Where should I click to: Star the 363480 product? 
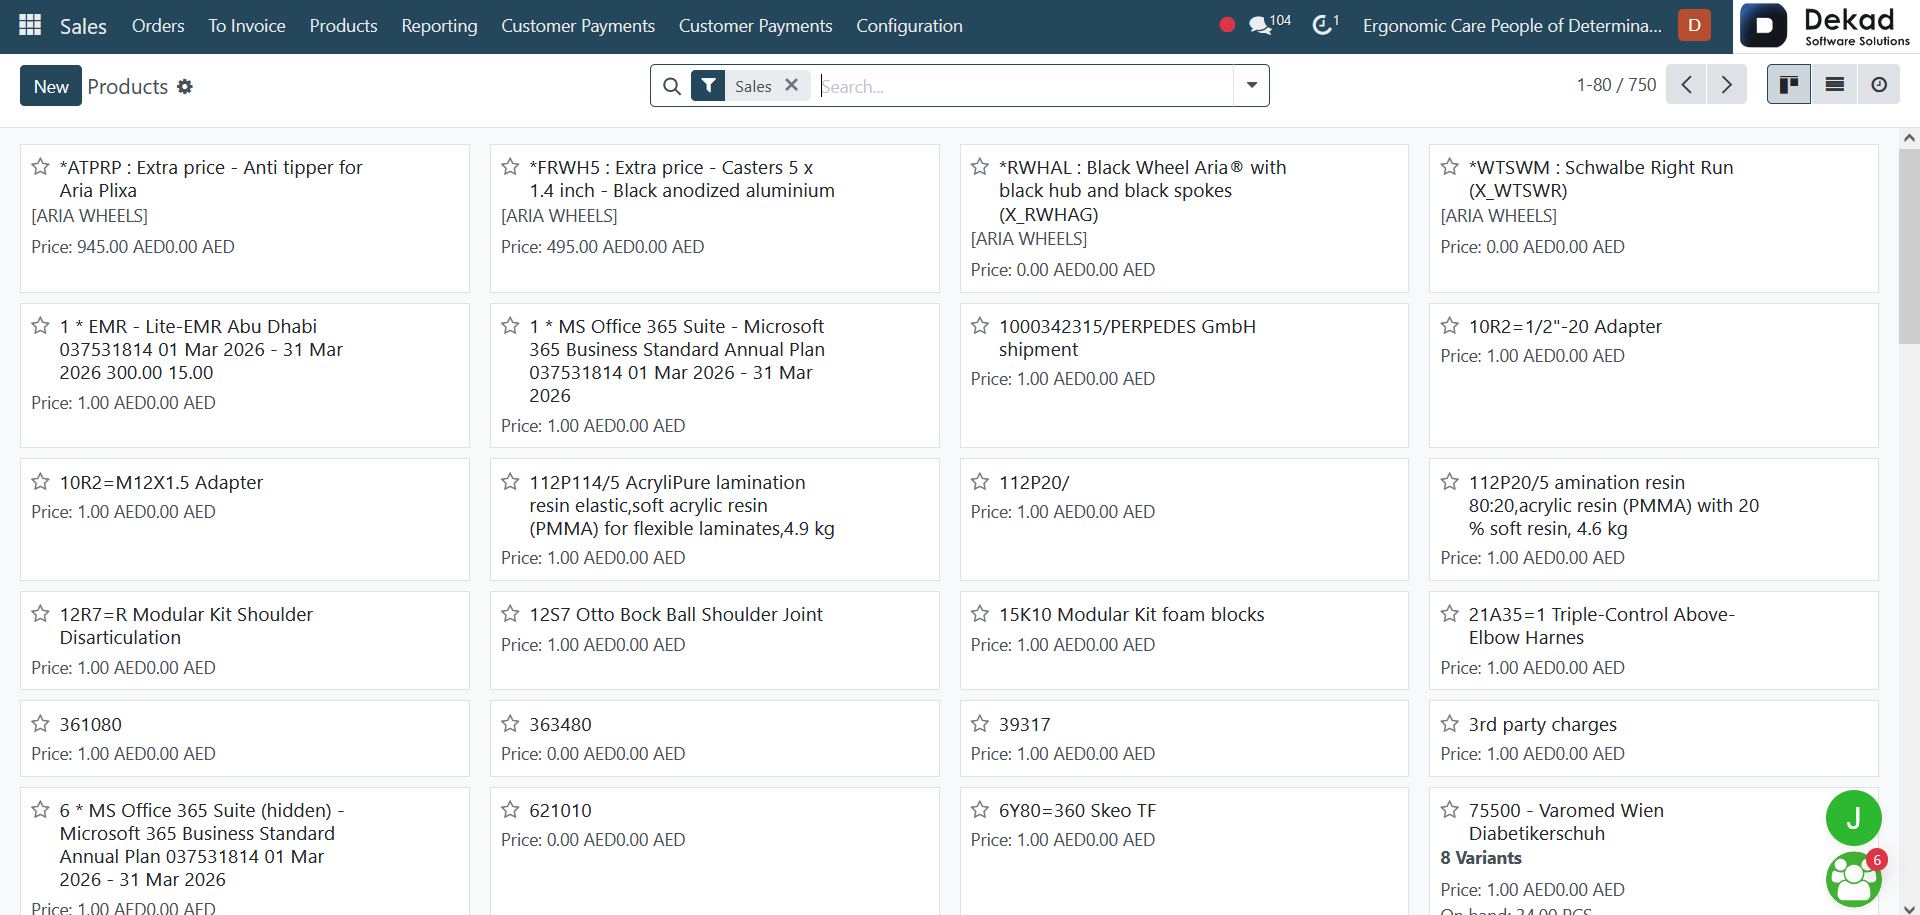click(510, 724)
